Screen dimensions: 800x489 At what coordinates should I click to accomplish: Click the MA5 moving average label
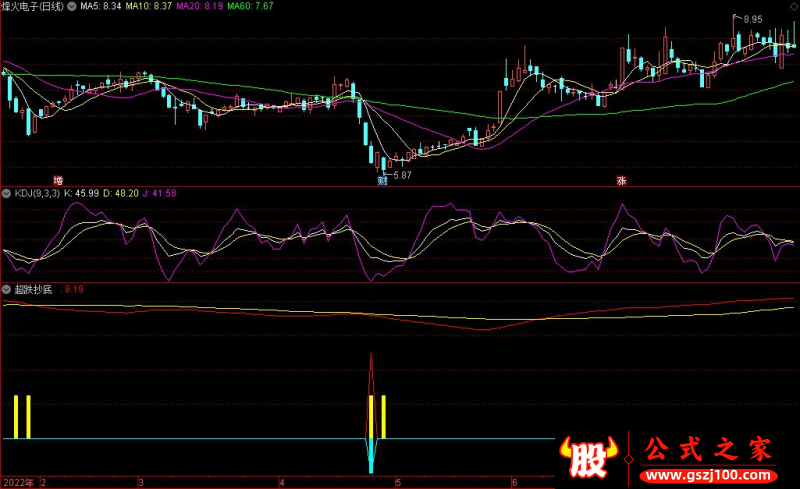tap(100, 6)
